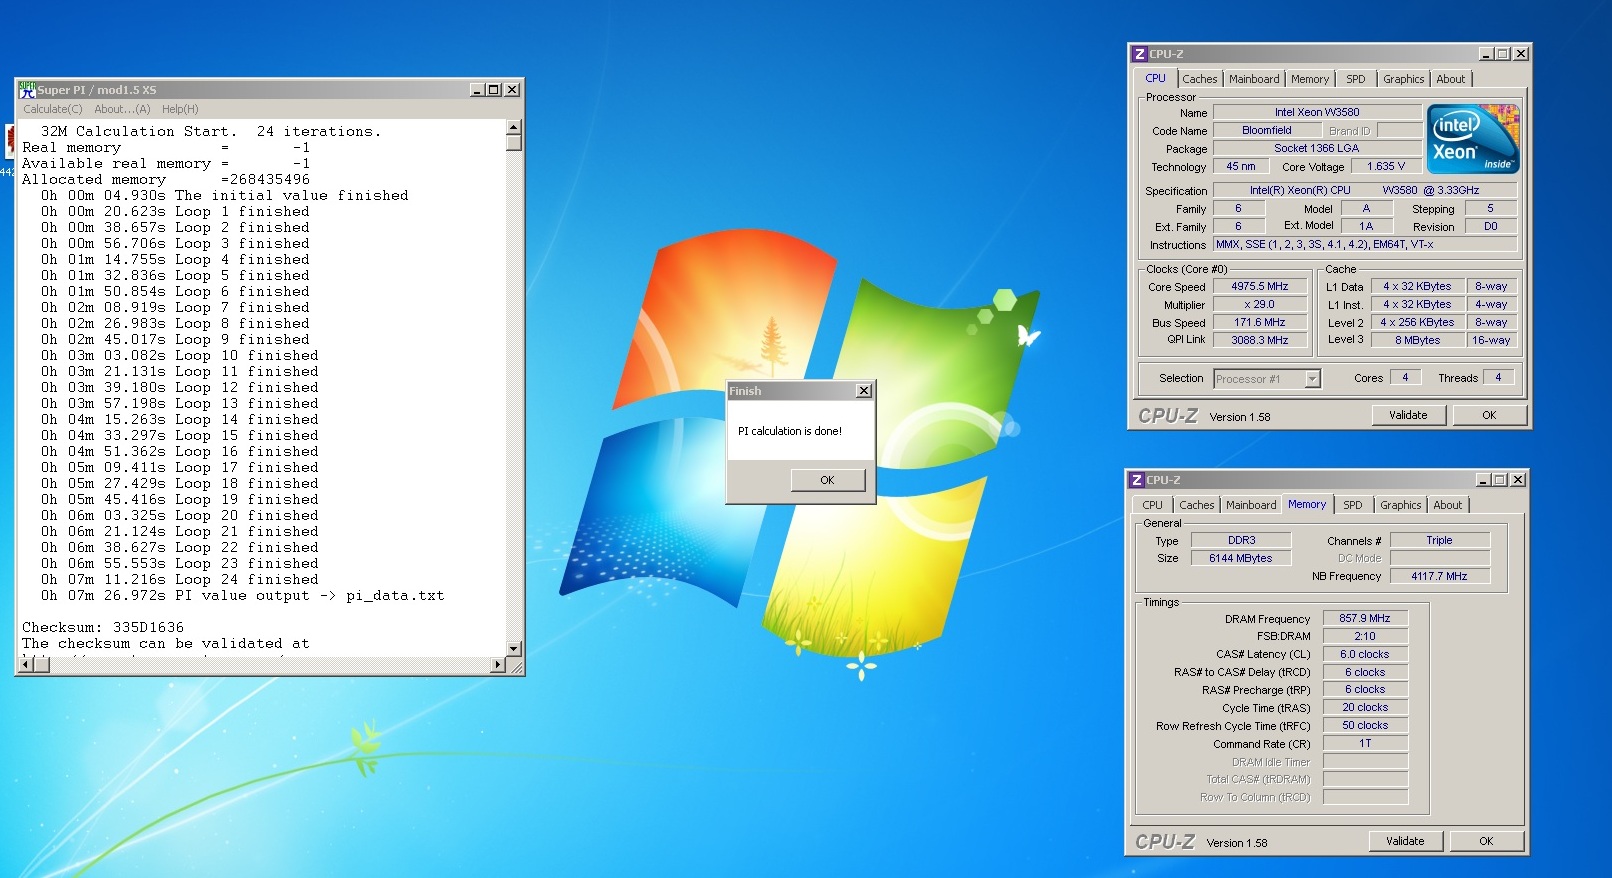Switch to About tab in top CPU-Z window
Image resolution: width=1612 pixels, height=878 pixels.
[1451, 79]
